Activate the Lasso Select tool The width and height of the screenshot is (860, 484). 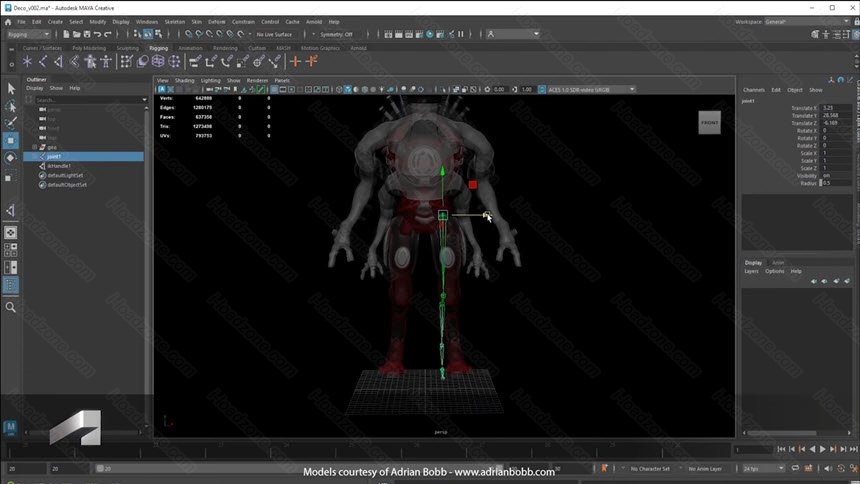[x=10, y=106]
